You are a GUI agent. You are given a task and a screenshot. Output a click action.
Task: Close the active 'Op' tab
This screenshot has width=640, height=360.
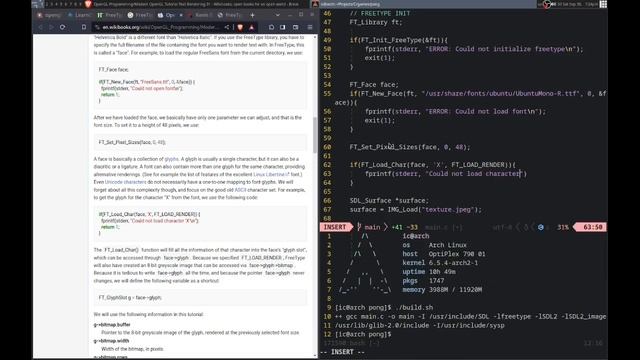click(x=181, y=15)
